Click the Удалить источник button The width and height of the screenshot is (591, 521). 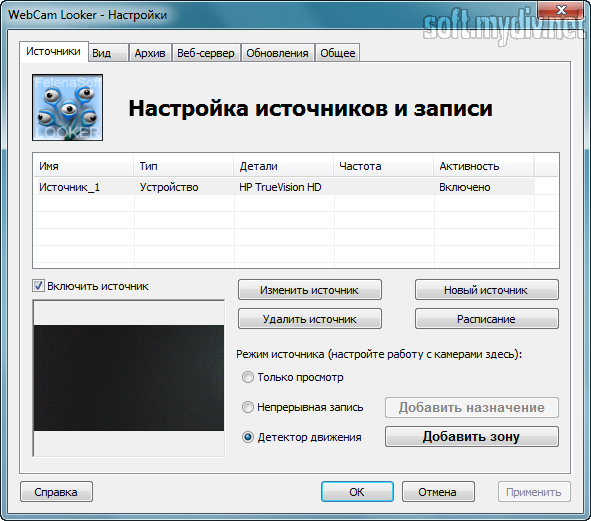(309, 319)
